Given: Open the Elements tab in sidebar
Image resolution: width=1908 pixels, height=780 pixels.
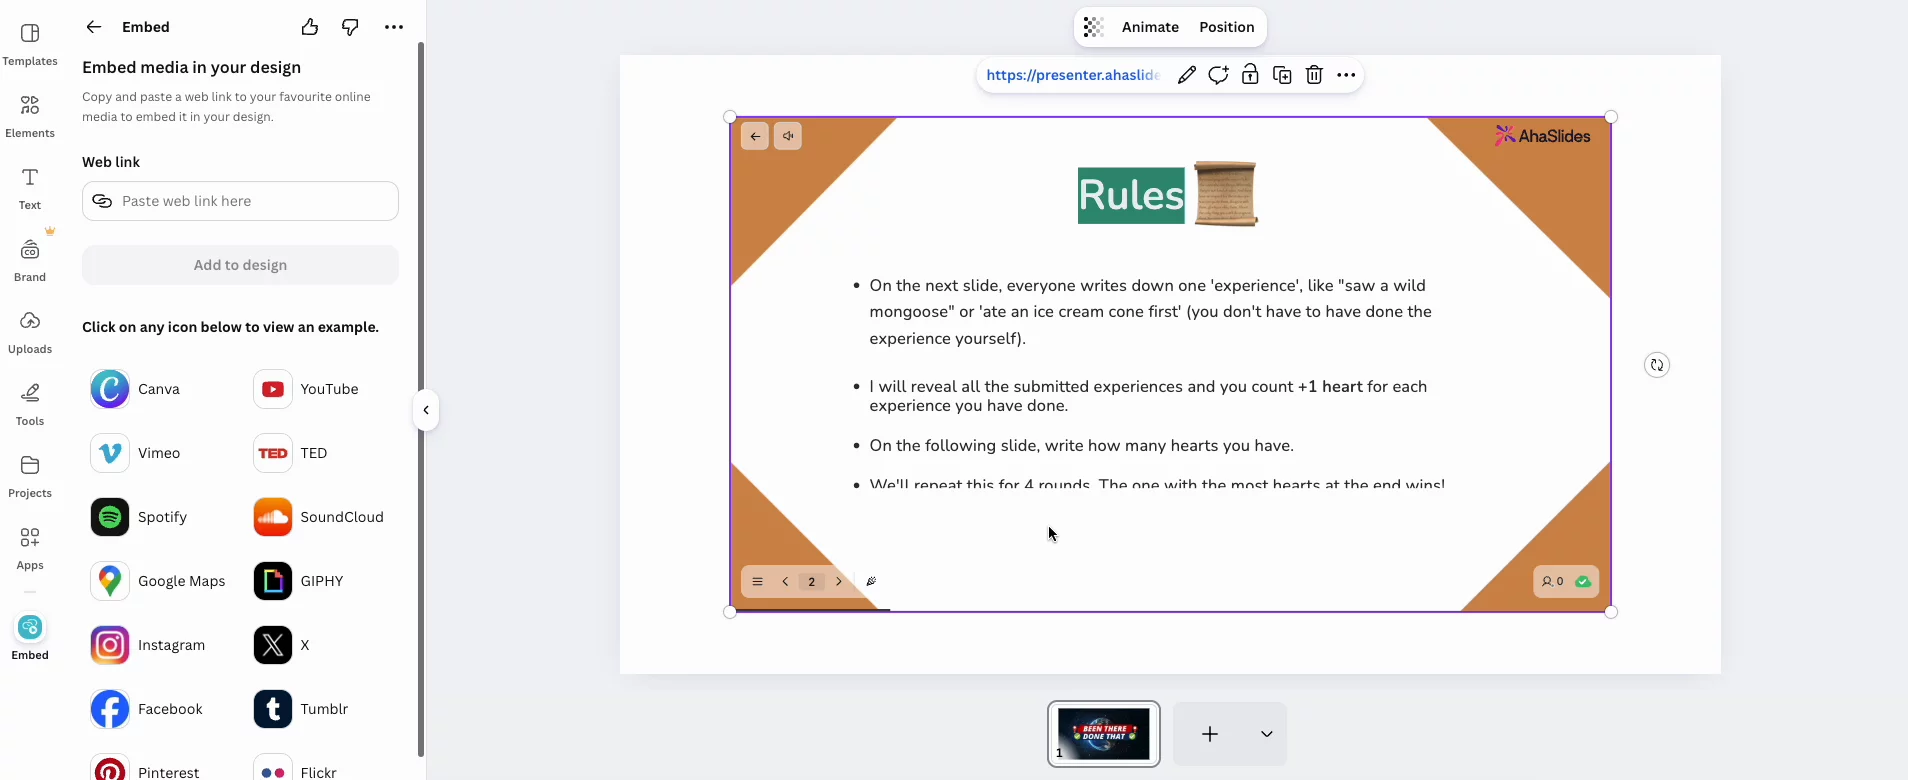Looking at the screenshot, I should pyautogui.click(x=30, y=116).
